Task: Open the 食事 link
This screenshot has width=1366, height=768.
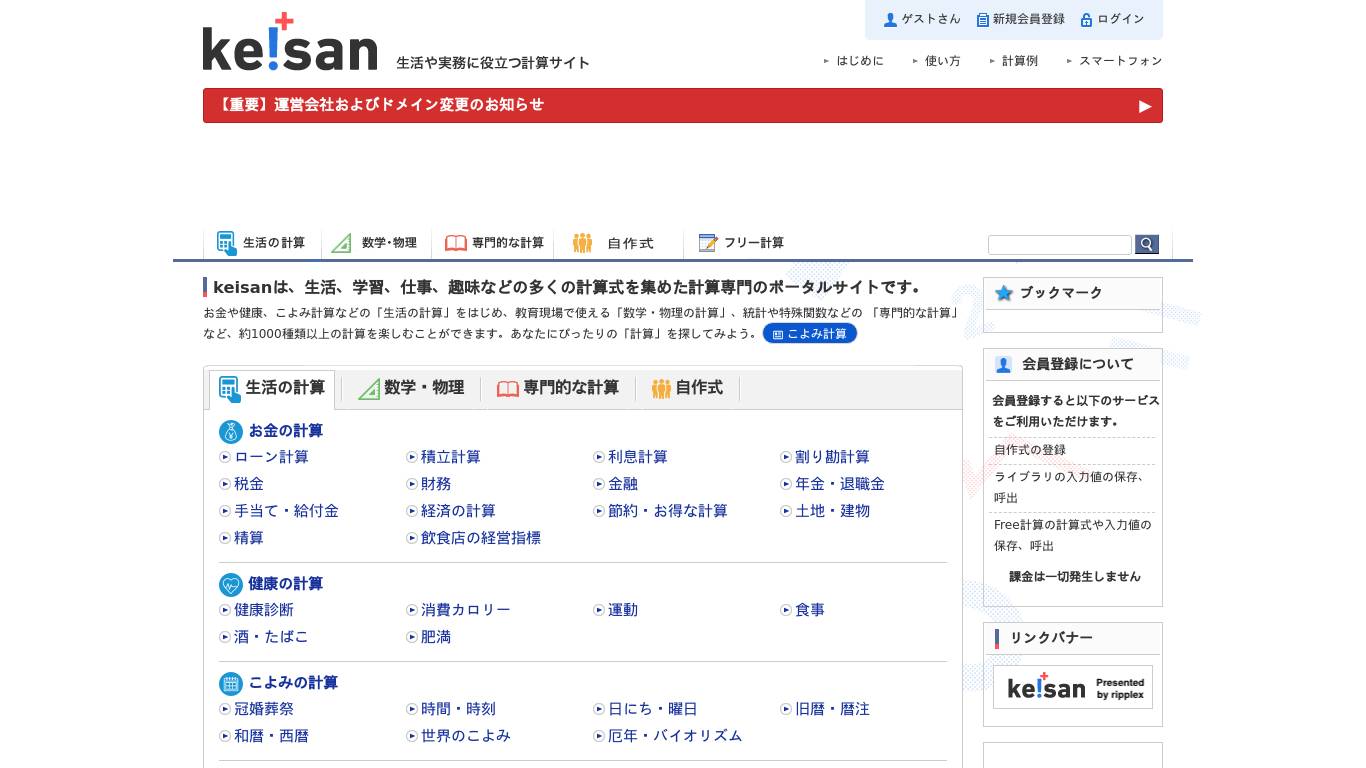Action: [x=810, y=610]
